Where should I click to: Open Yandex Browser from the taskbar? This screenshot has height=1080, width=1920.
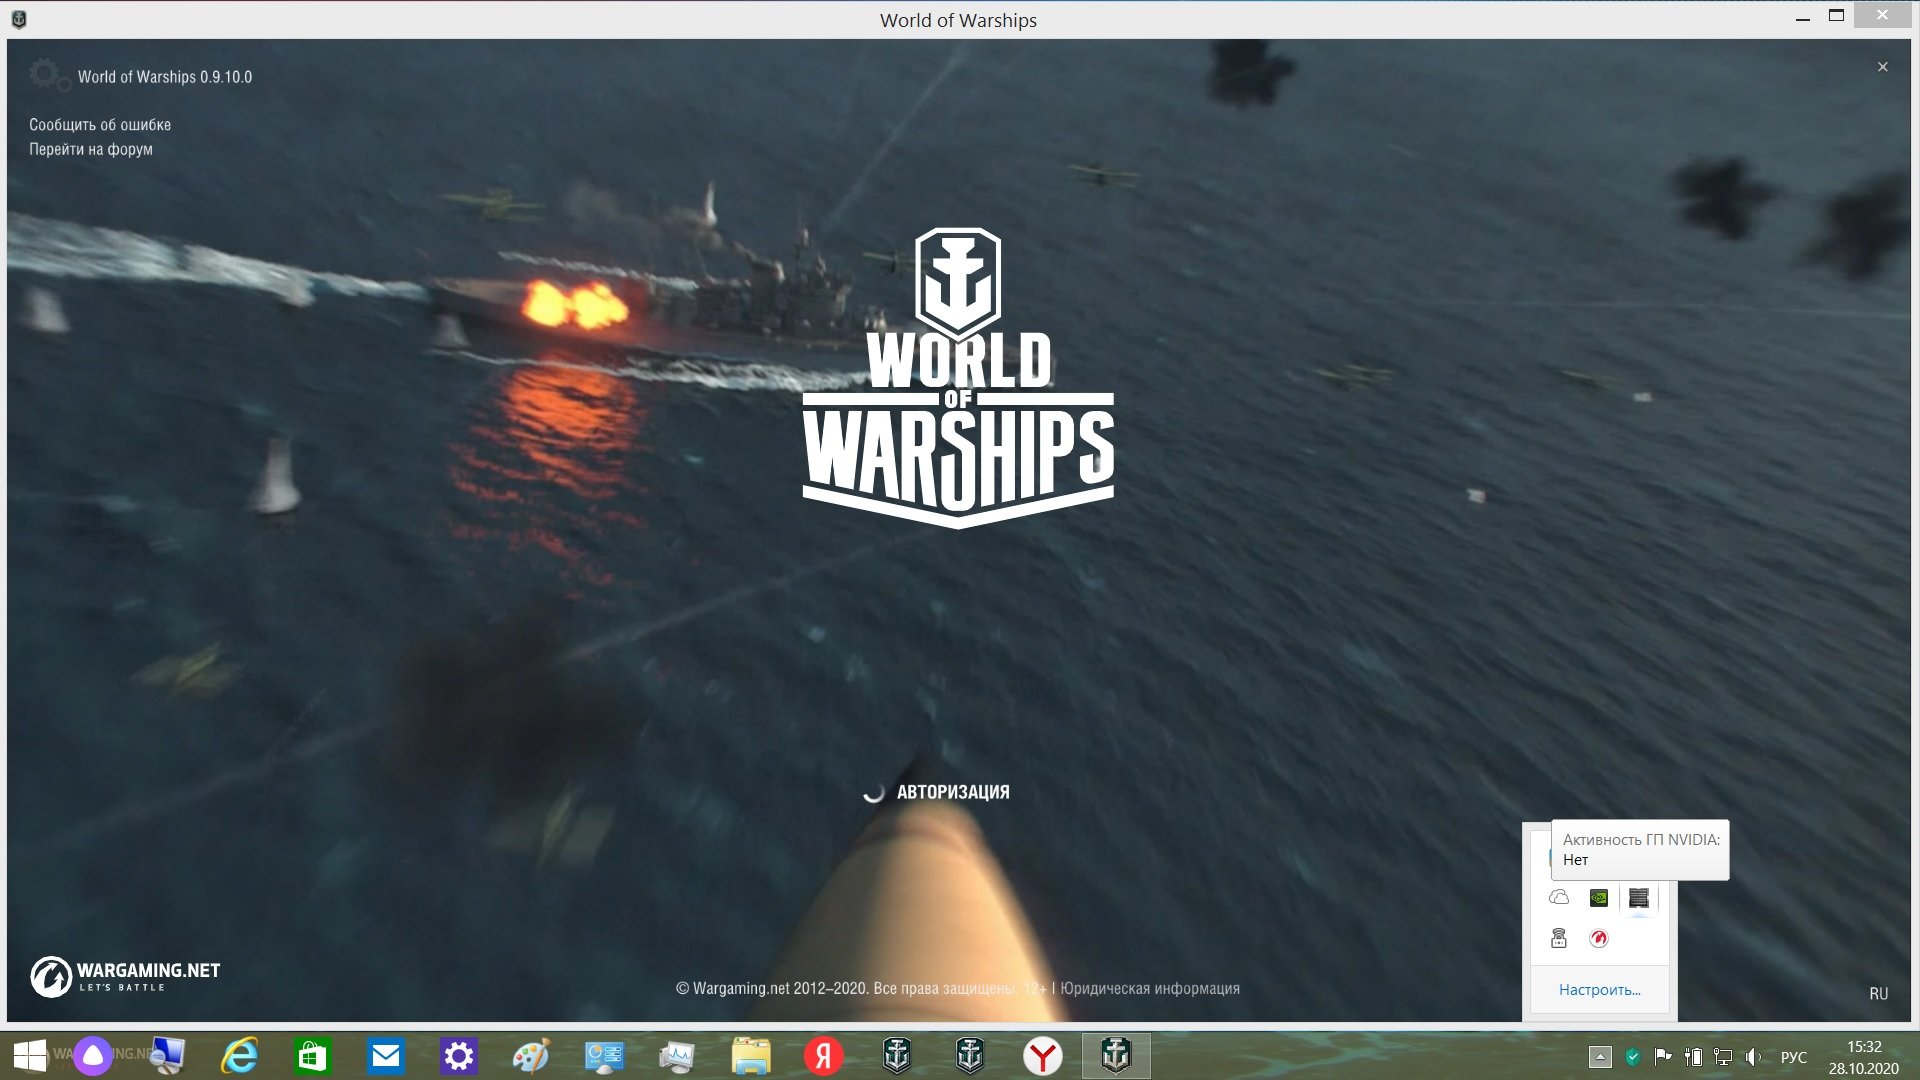point(1043,1056)
